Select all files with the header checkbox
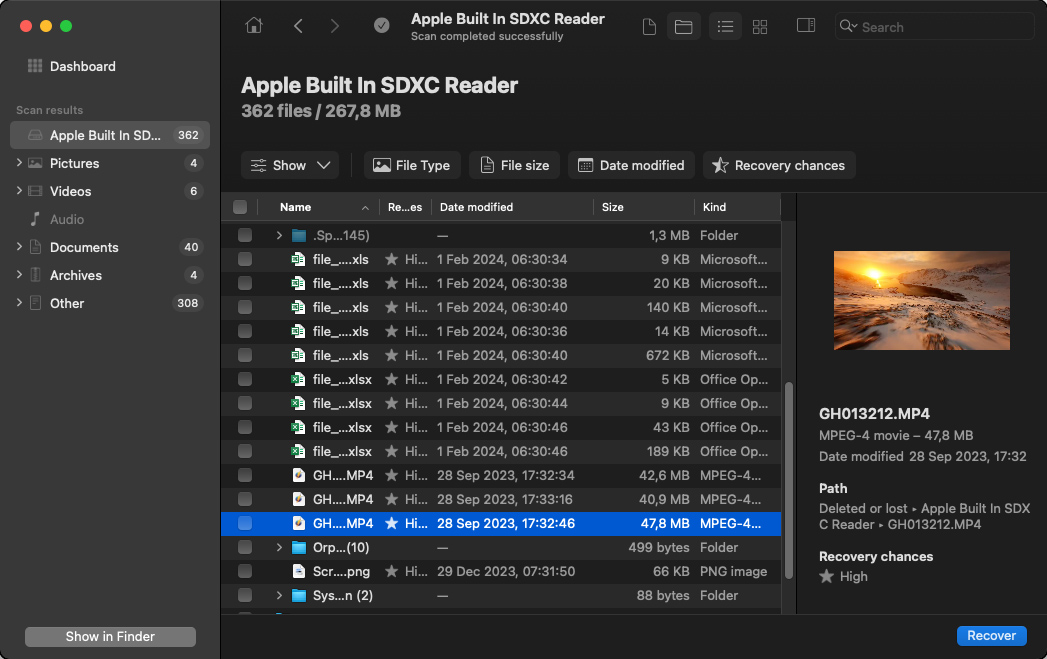 click(x=240, y=207)
